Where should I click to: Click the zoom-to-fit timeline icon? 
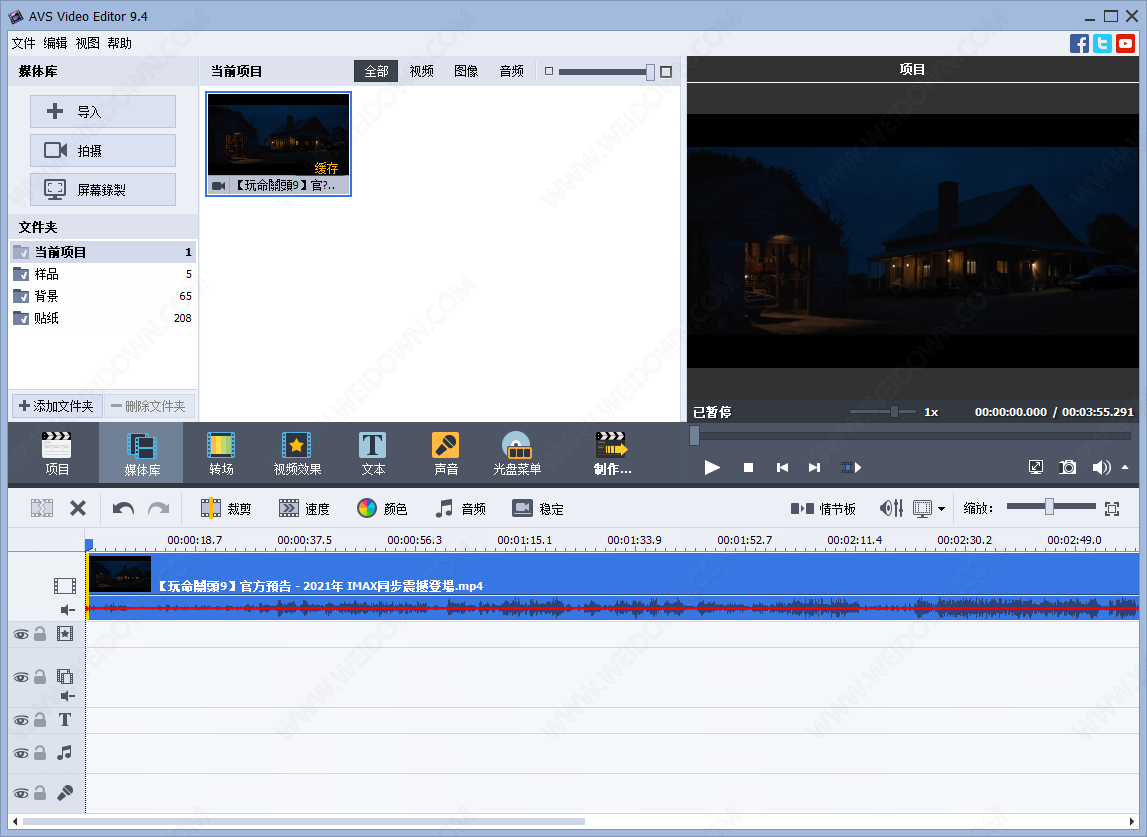pyautogui.click(x=1112, y=508)
